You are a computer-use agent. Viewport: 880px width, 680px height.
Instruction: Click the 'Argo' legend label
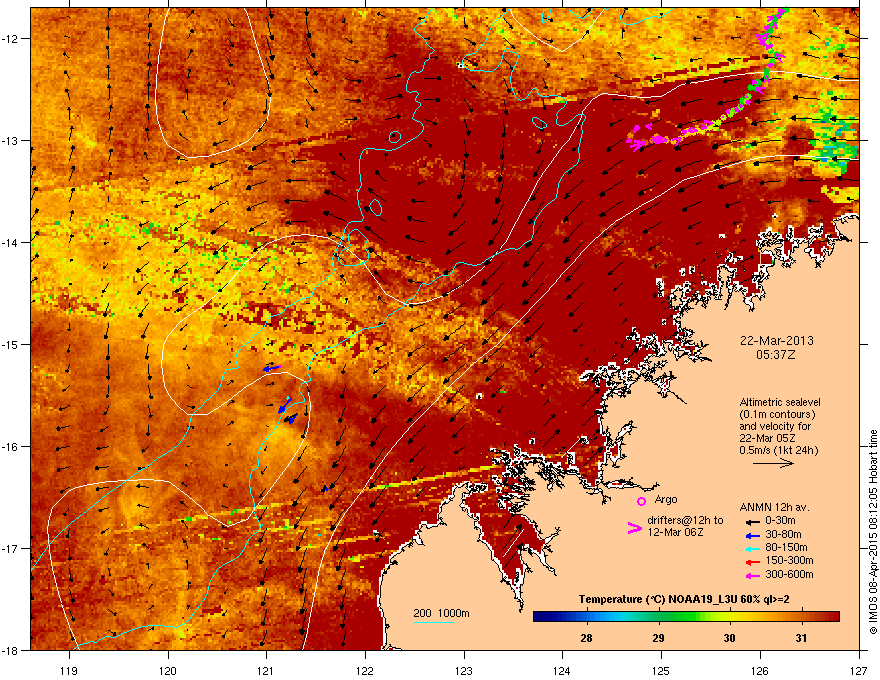pyautogui.click(x=666, y=499)
